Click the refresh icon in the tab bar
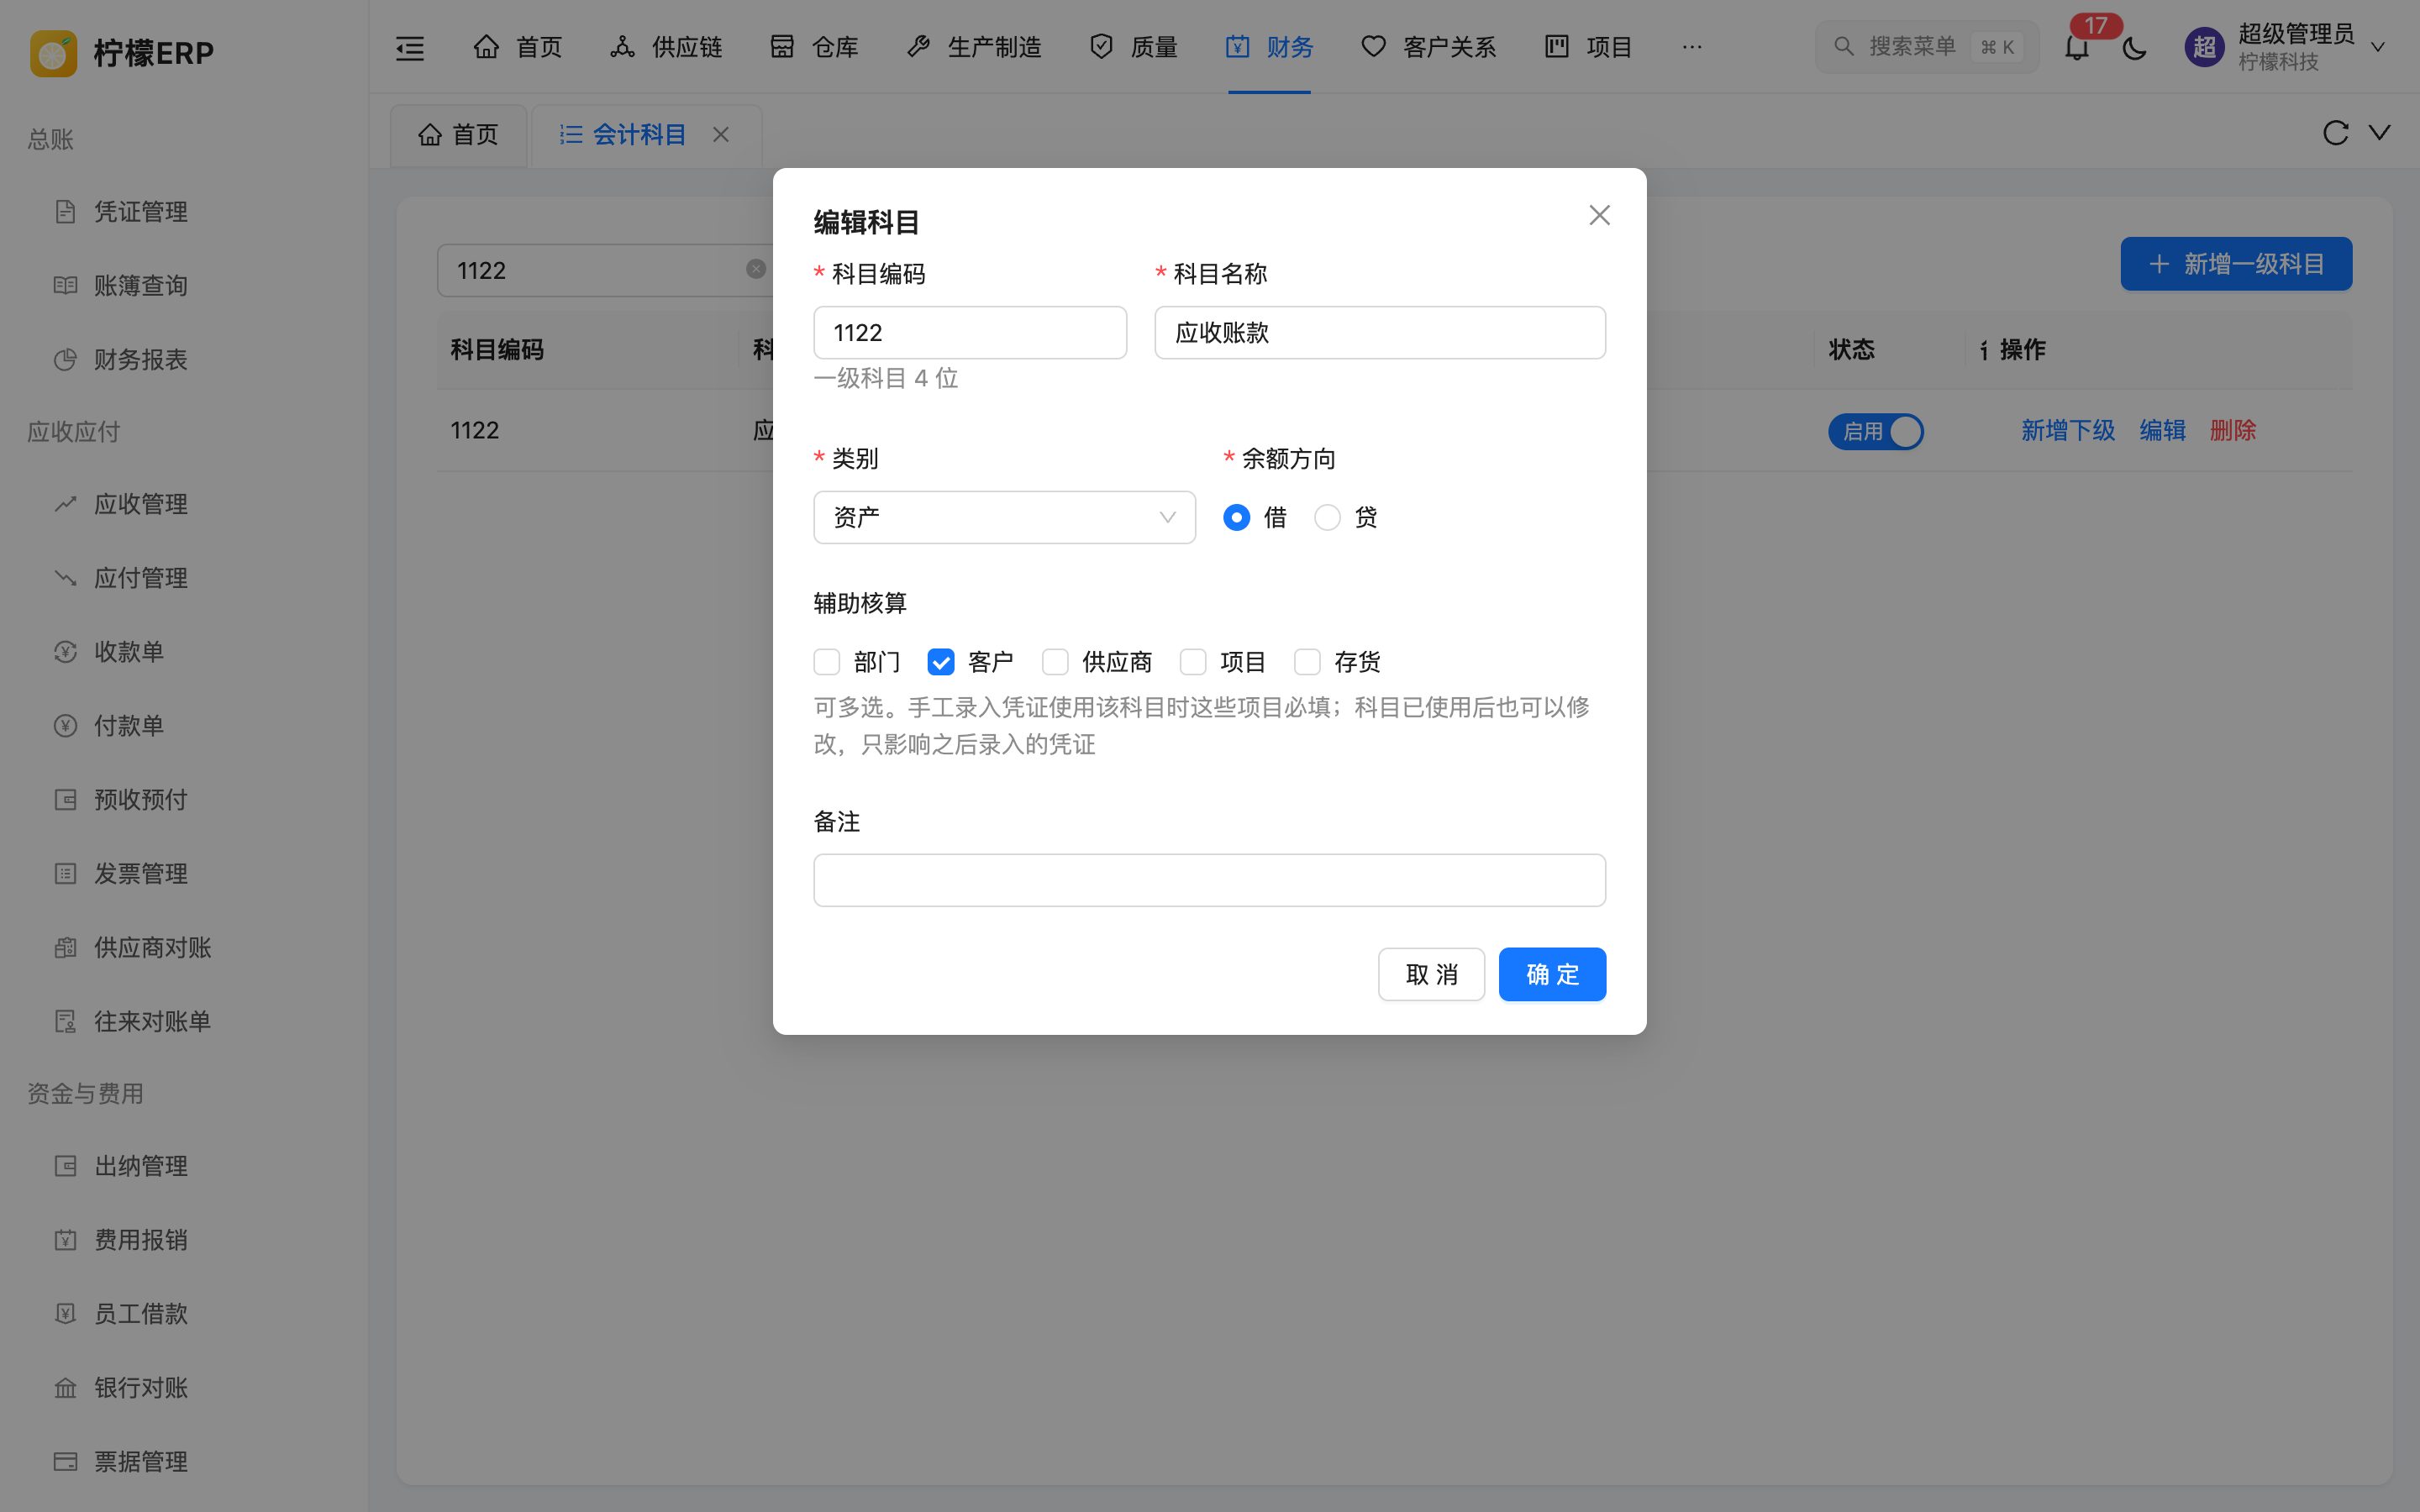Screen dimensions: 2420x1512 tap(2335, 133)
